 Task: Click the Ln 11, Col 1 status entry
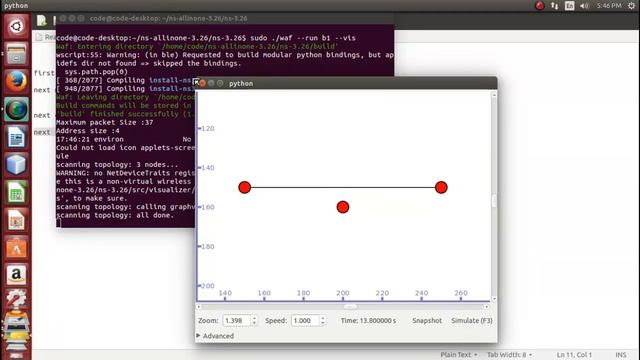click(x=574, y=355)
